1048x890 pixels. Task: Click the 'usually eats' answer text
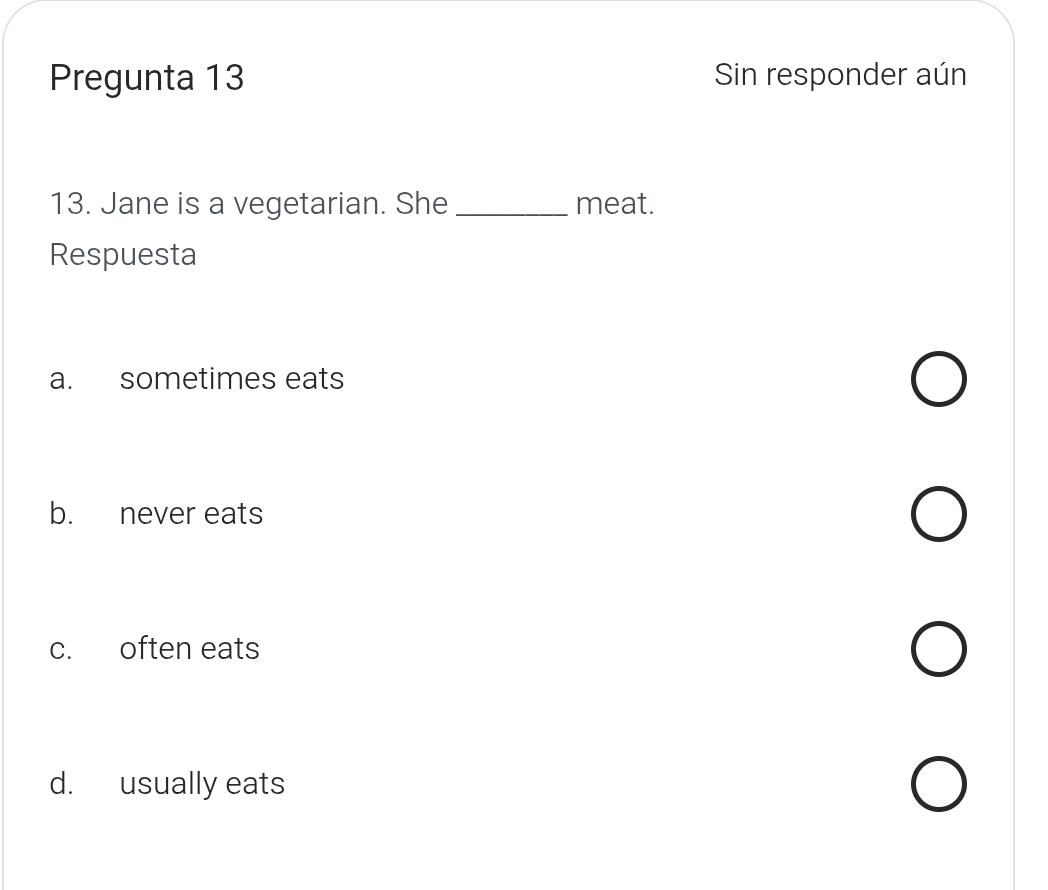(202, 784)
